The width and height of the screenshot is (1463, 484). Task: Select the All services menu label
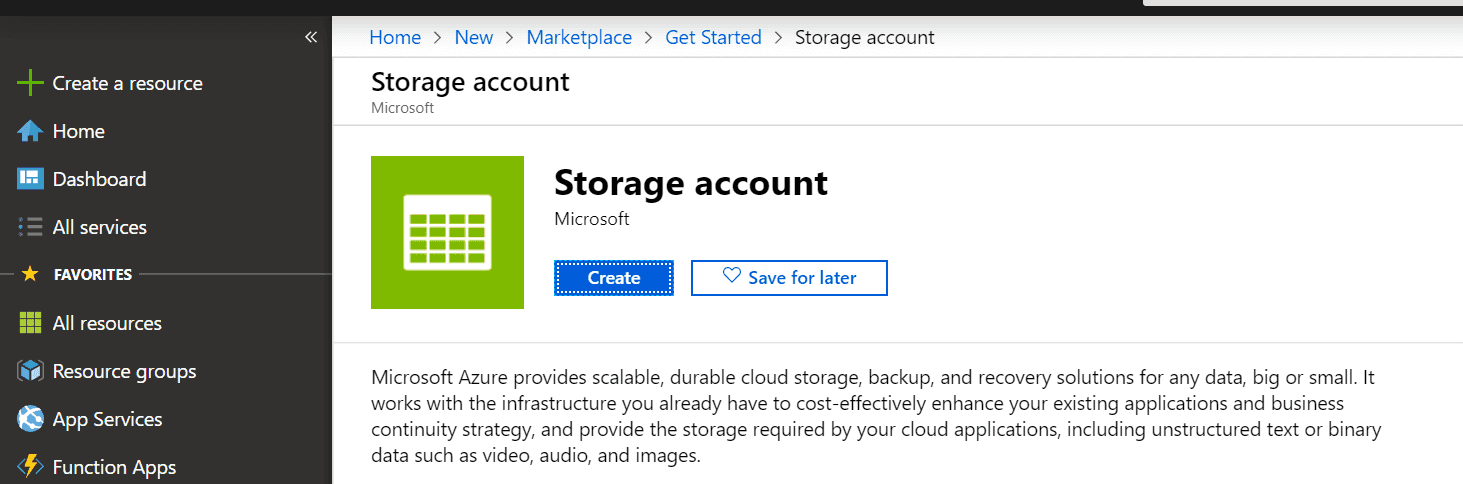100,227
